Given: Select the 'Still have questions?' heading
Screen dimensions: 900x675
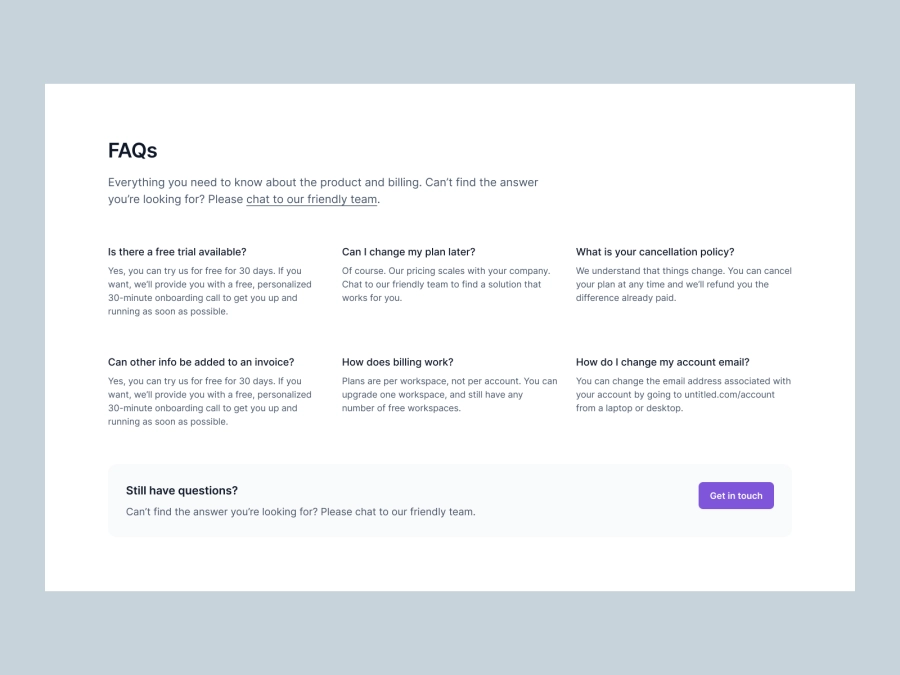Looking at the screenshot, I should point(182,490).
